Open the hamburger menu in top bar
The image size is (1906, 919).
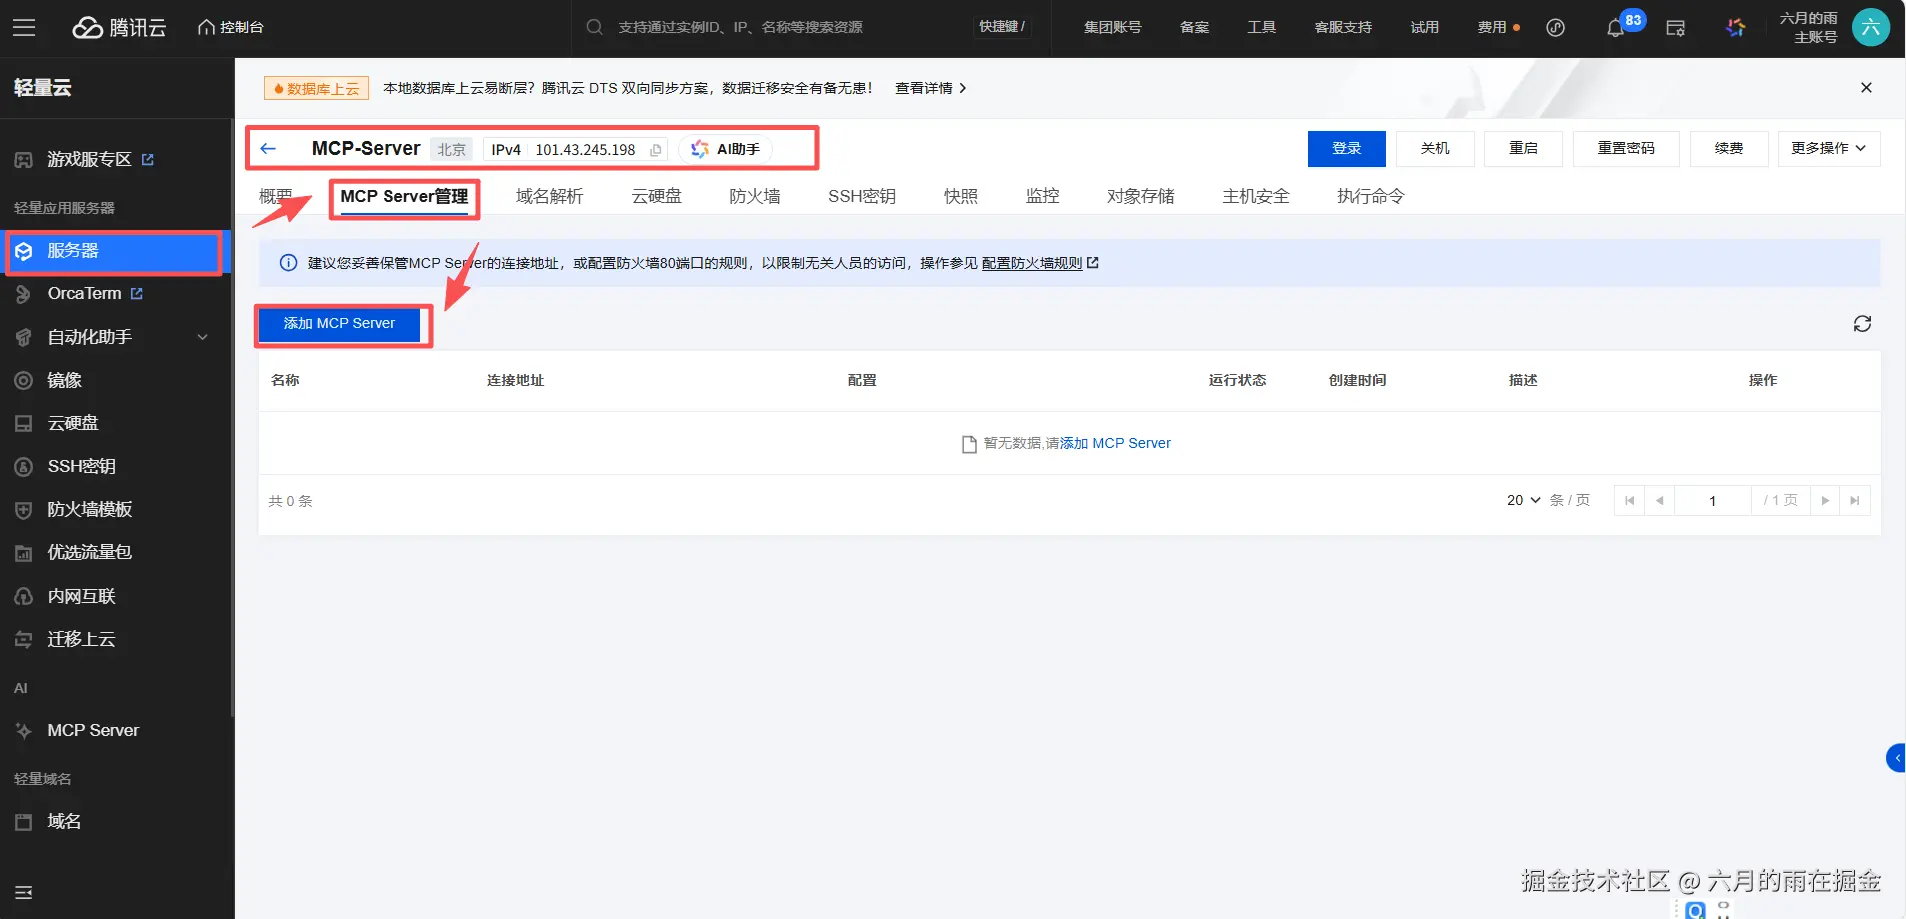[24, 27]
